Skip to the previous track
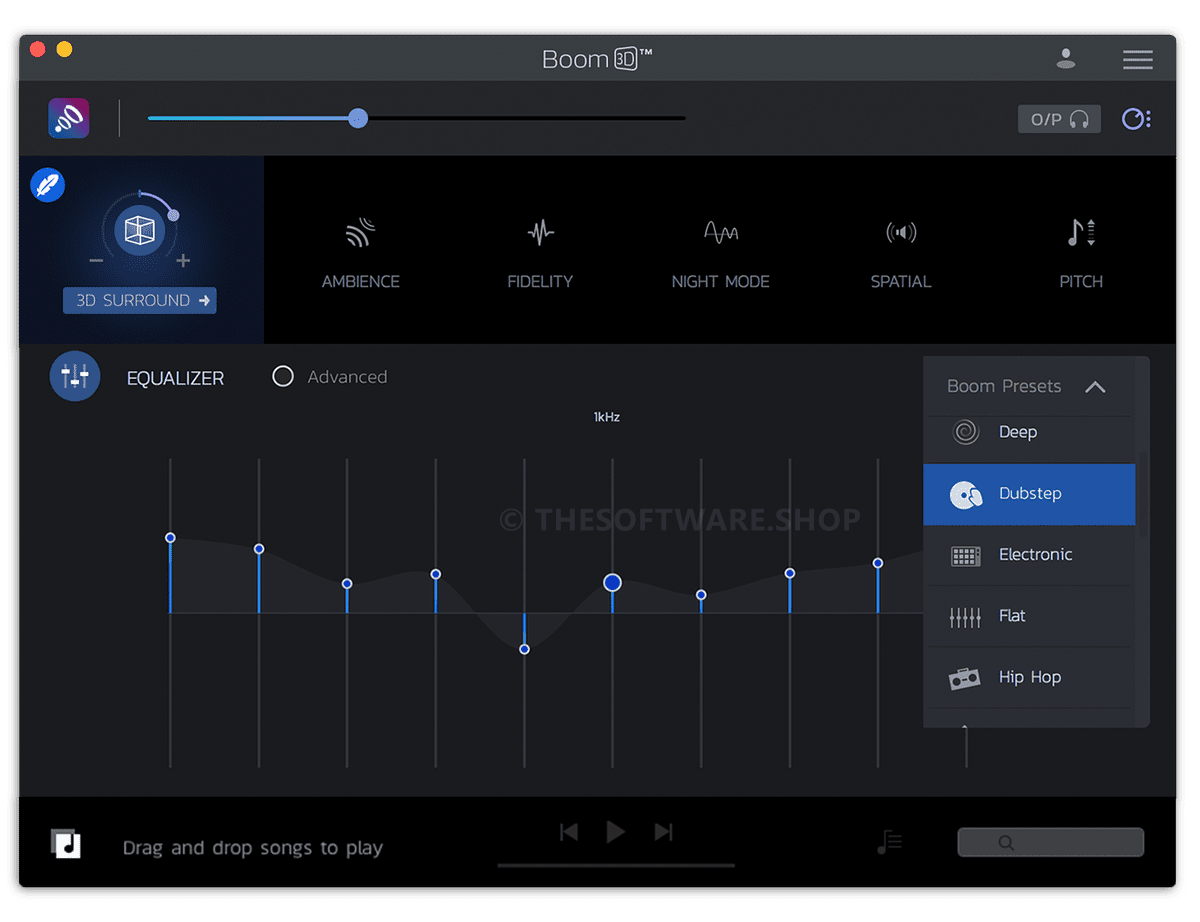Screen dimensions: 1200x922 (x=569, y=832)
